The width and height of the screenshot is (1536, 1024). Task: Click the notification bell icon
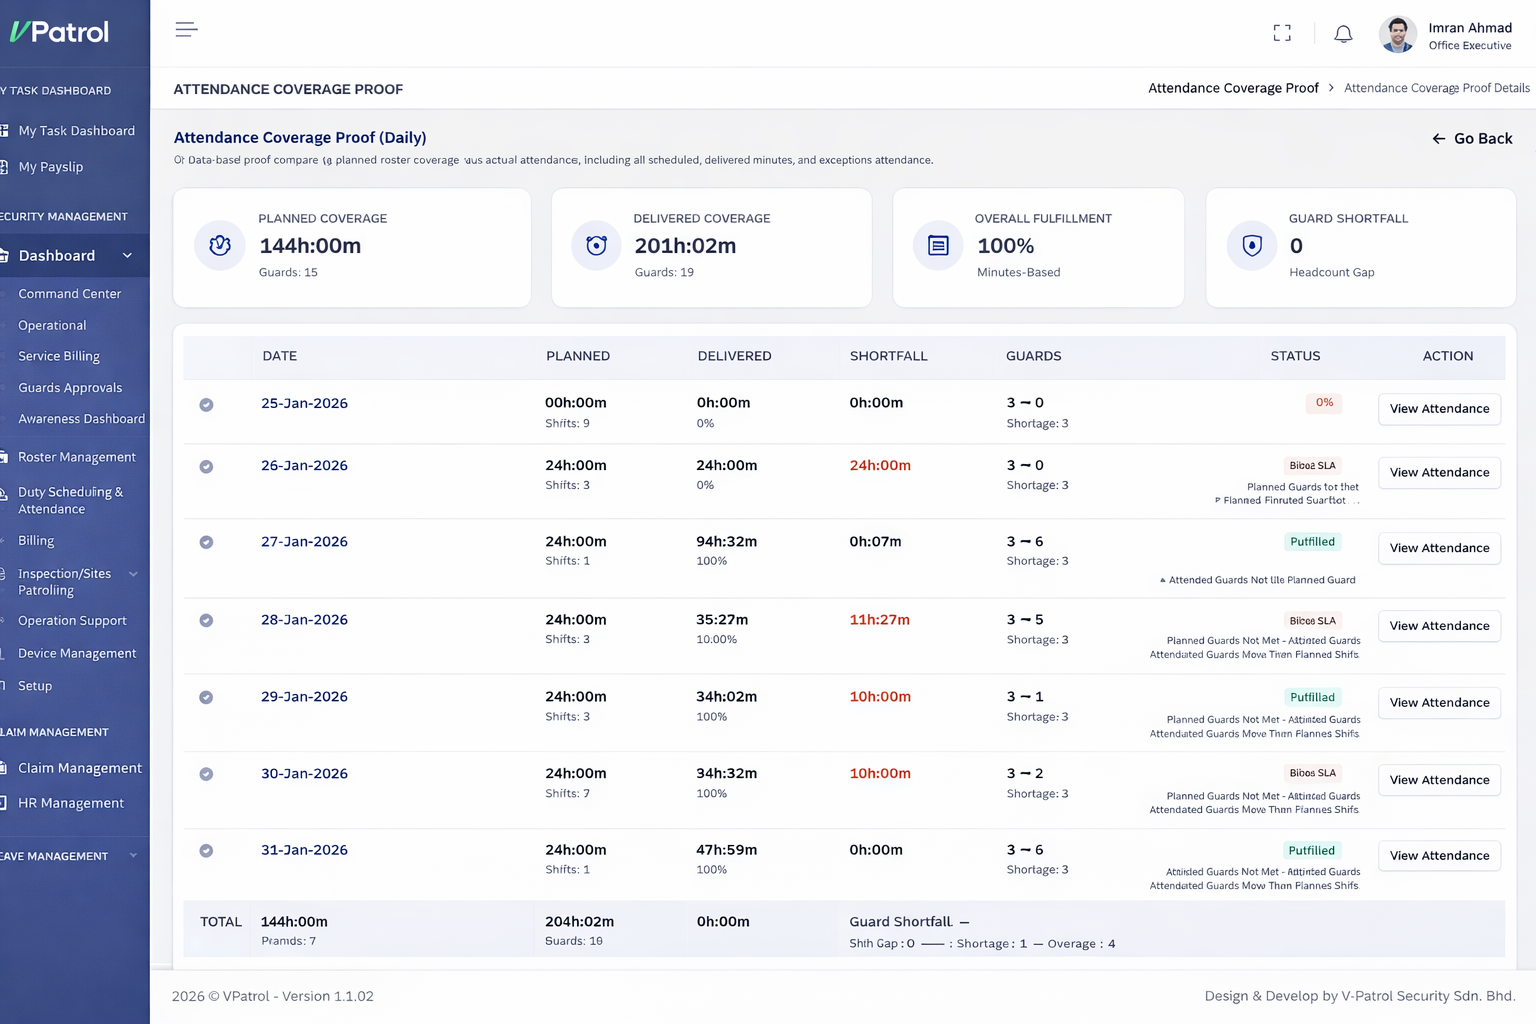(1343, 33)
